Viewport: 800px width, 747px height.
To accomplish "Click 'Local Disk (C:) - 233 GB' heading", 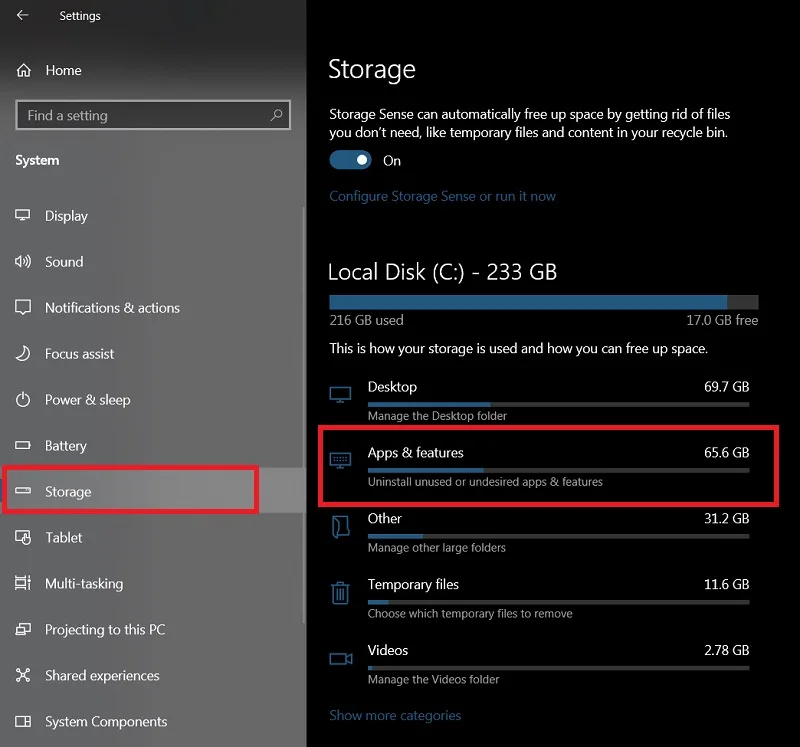I will click(442, 272).
